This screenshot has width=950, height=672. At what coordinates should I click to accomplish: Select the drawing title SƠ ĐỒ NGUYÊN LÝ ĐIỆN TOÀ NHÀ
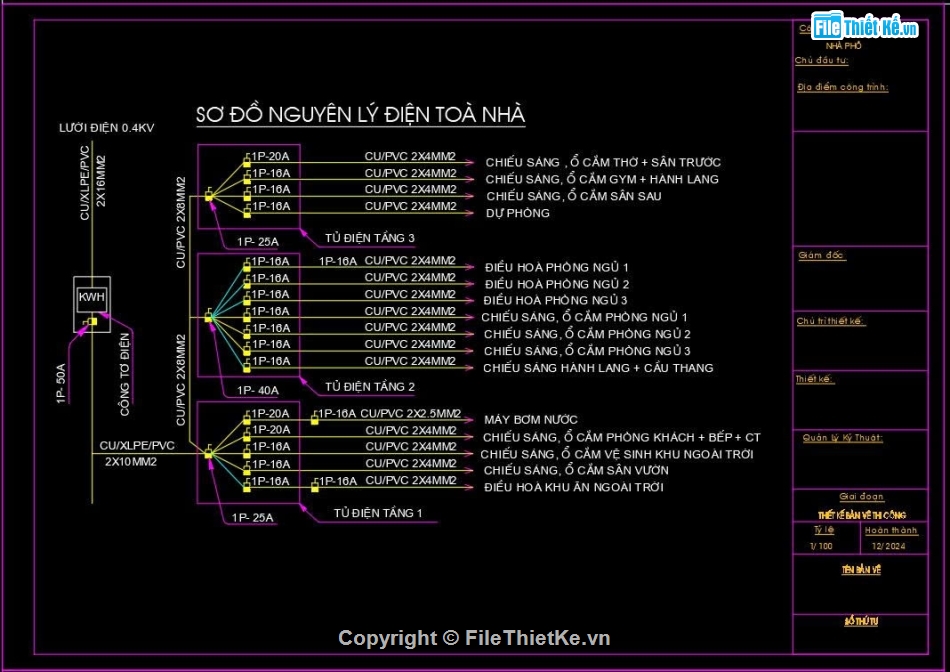tap(360, 115)
